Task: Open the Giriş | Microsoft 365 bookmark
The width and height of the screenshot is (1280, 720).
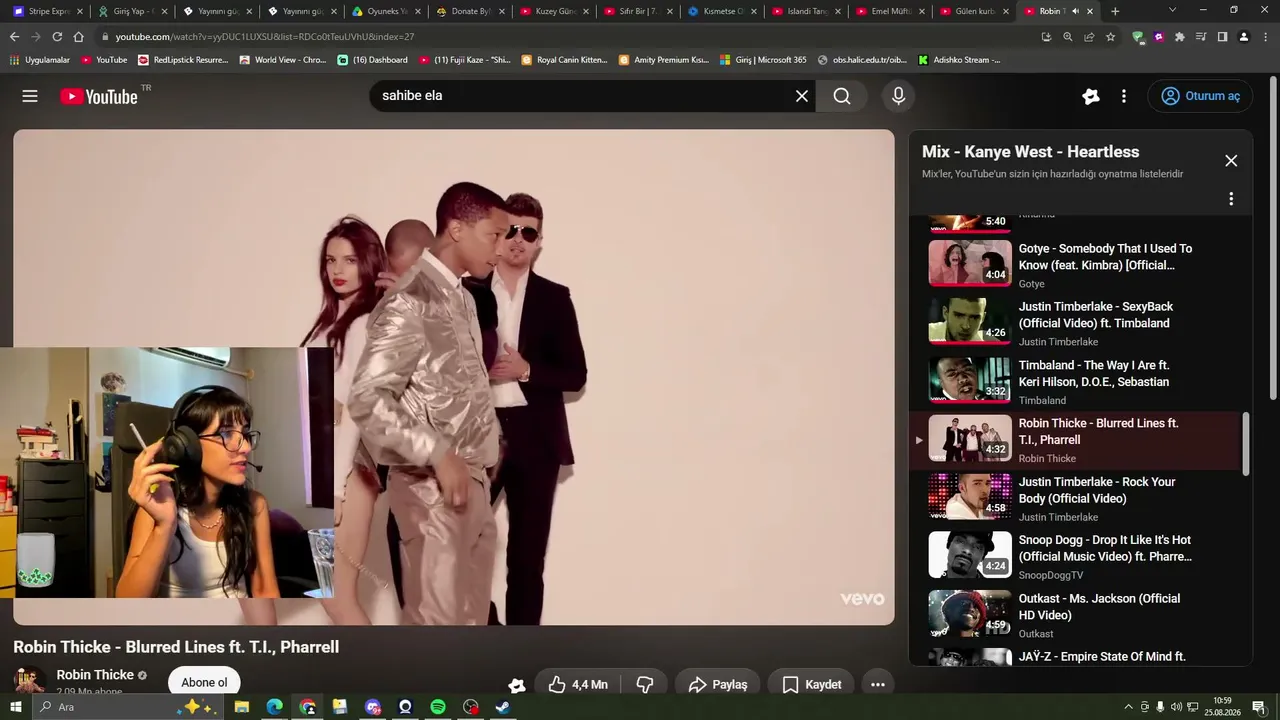Action: click(x=763, y=60)
